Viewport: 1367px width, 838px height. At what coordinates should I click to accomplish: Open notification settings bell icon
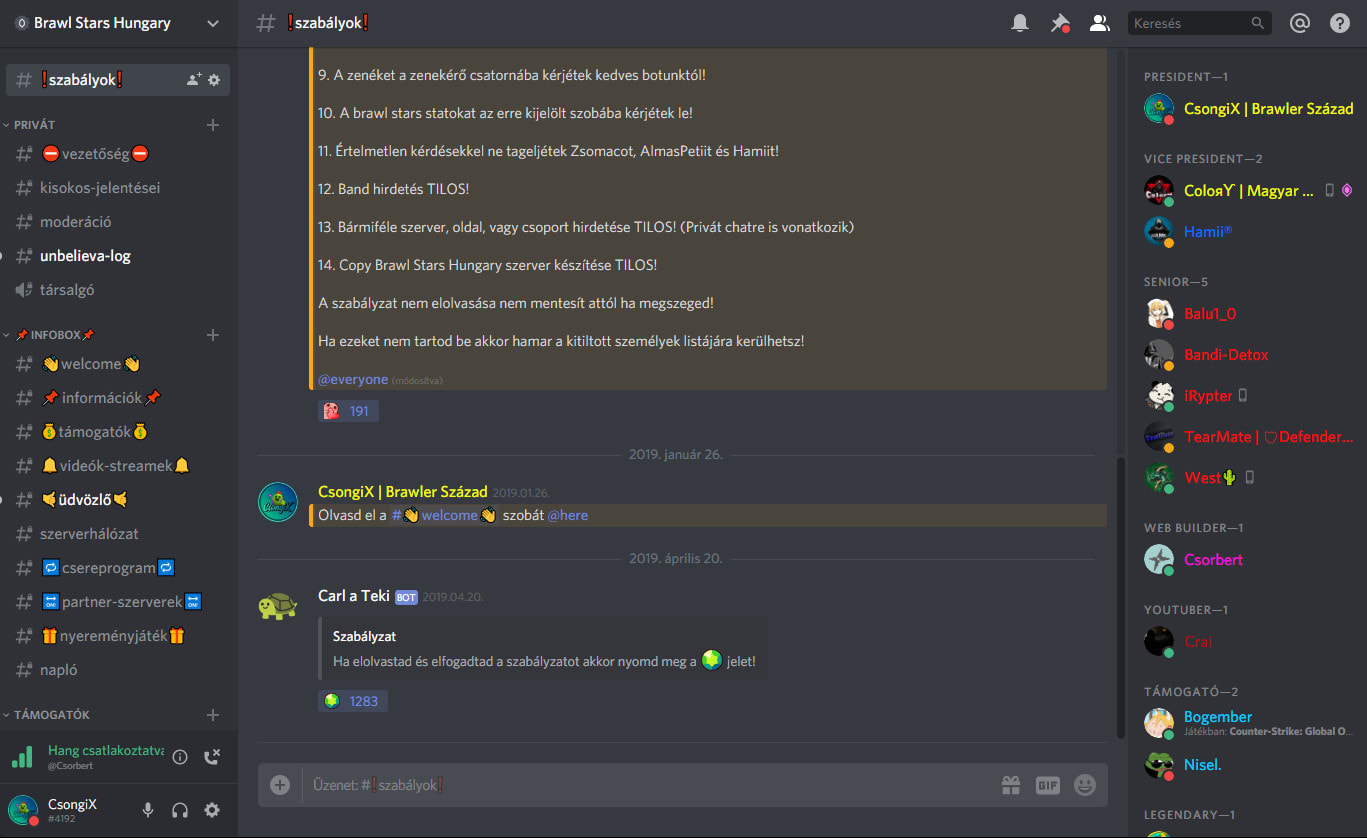point(1020,23)
